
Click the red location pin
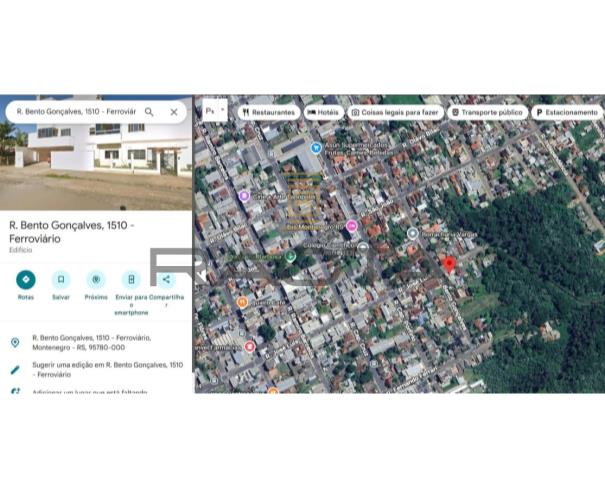(449, 265)
